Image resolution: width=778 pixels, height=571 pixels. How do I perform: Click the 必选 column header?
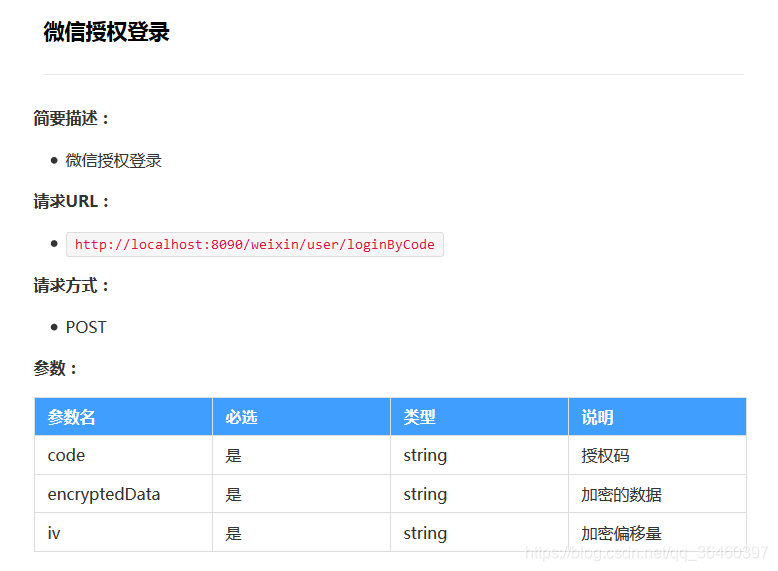click(302, 417)
